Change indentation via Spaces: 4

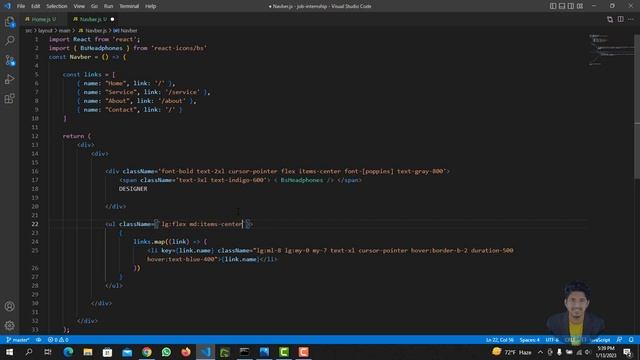pos(529,340)
